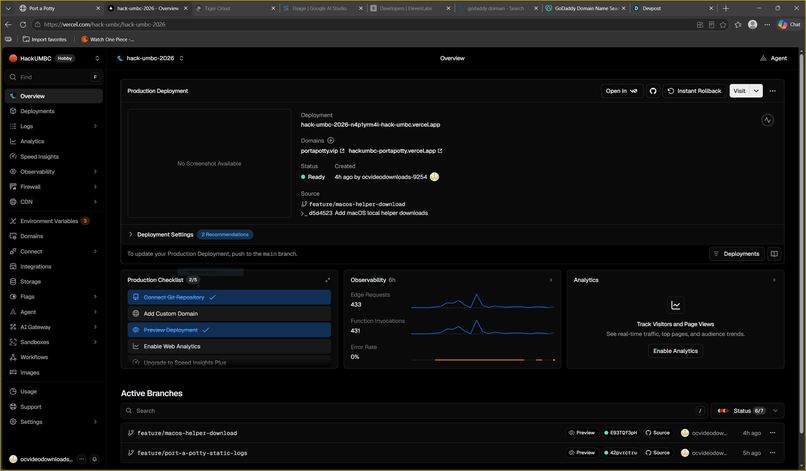This screenshot has width=806, height=471.
Task: Open the portapotty.vip domain link
Action: (x=322, y=151)
